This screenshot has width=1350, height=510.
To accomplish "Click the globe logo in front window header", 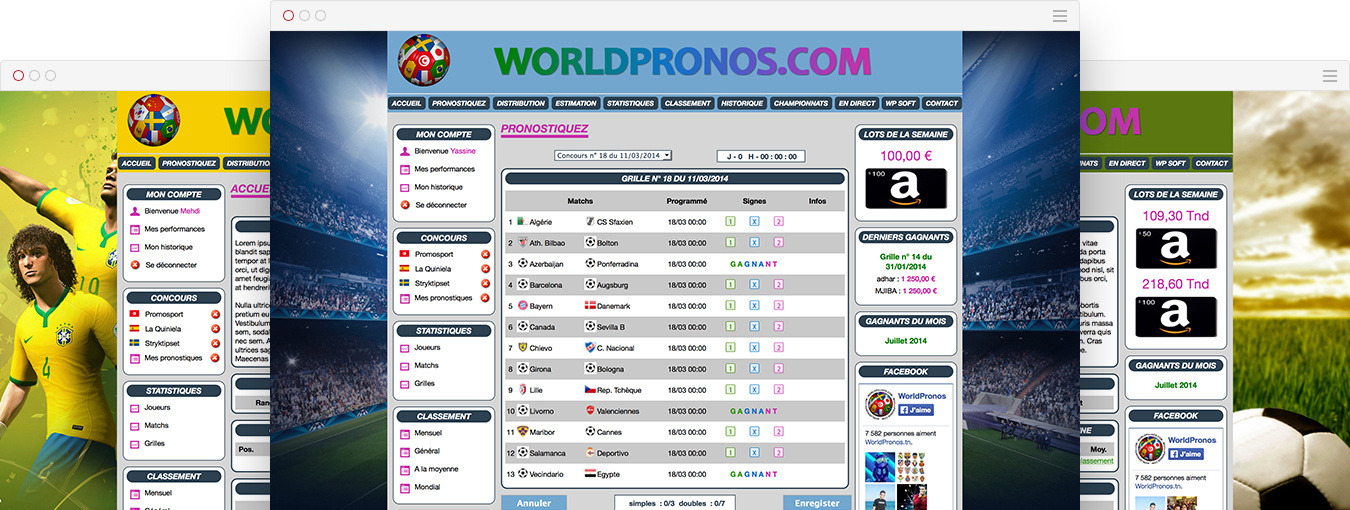I will (424, 60).
